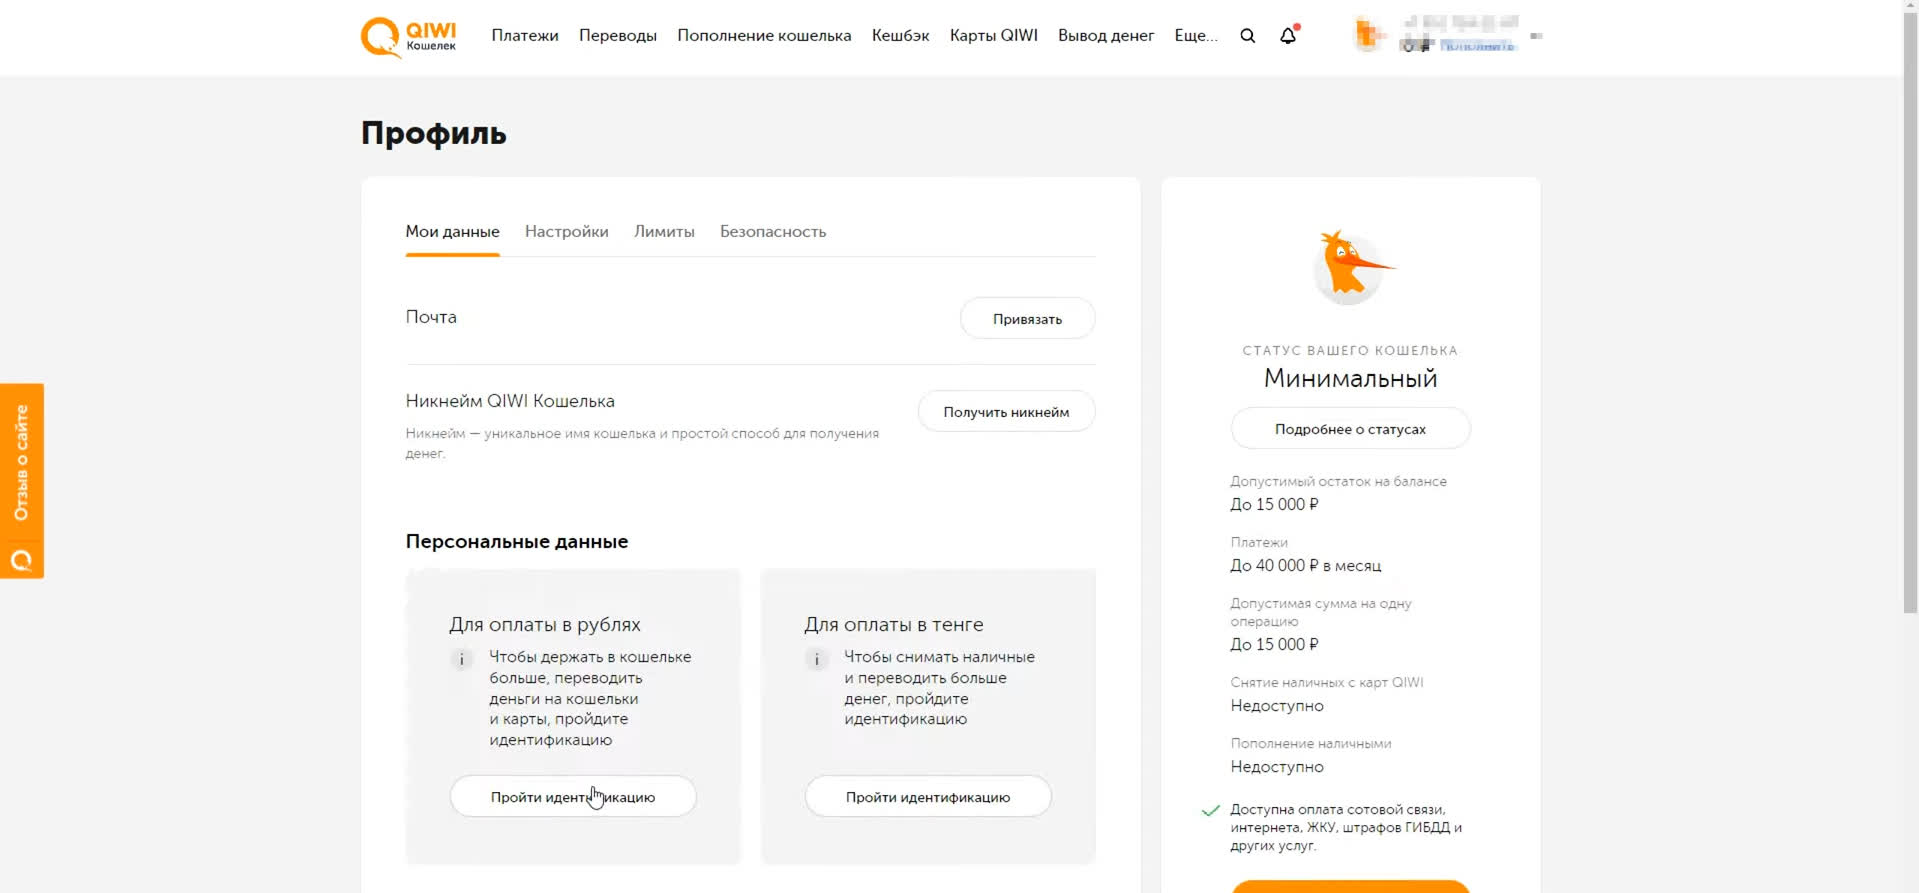Viewport: 1919px width, 893px height.
Task: Click Подробнее о статусах button
Action: coord(1350,429)
